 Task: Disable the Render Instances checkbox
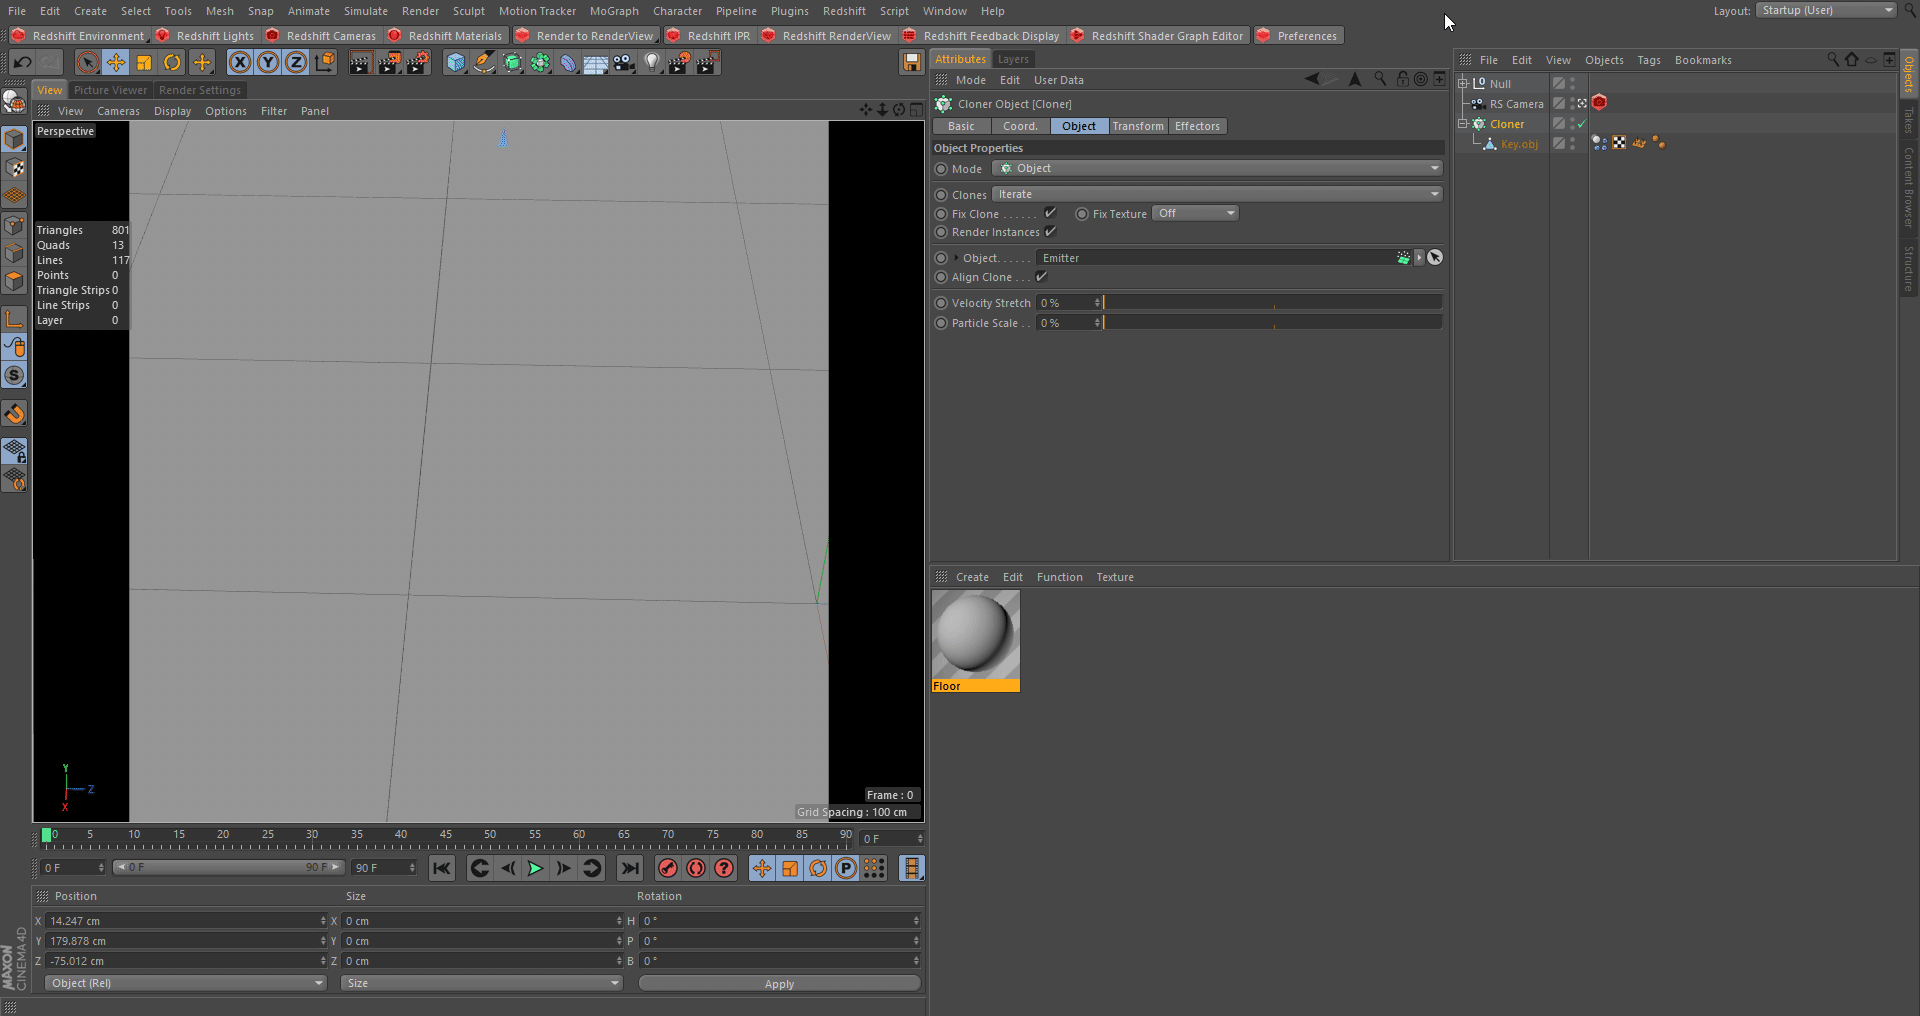[1050, 232]
